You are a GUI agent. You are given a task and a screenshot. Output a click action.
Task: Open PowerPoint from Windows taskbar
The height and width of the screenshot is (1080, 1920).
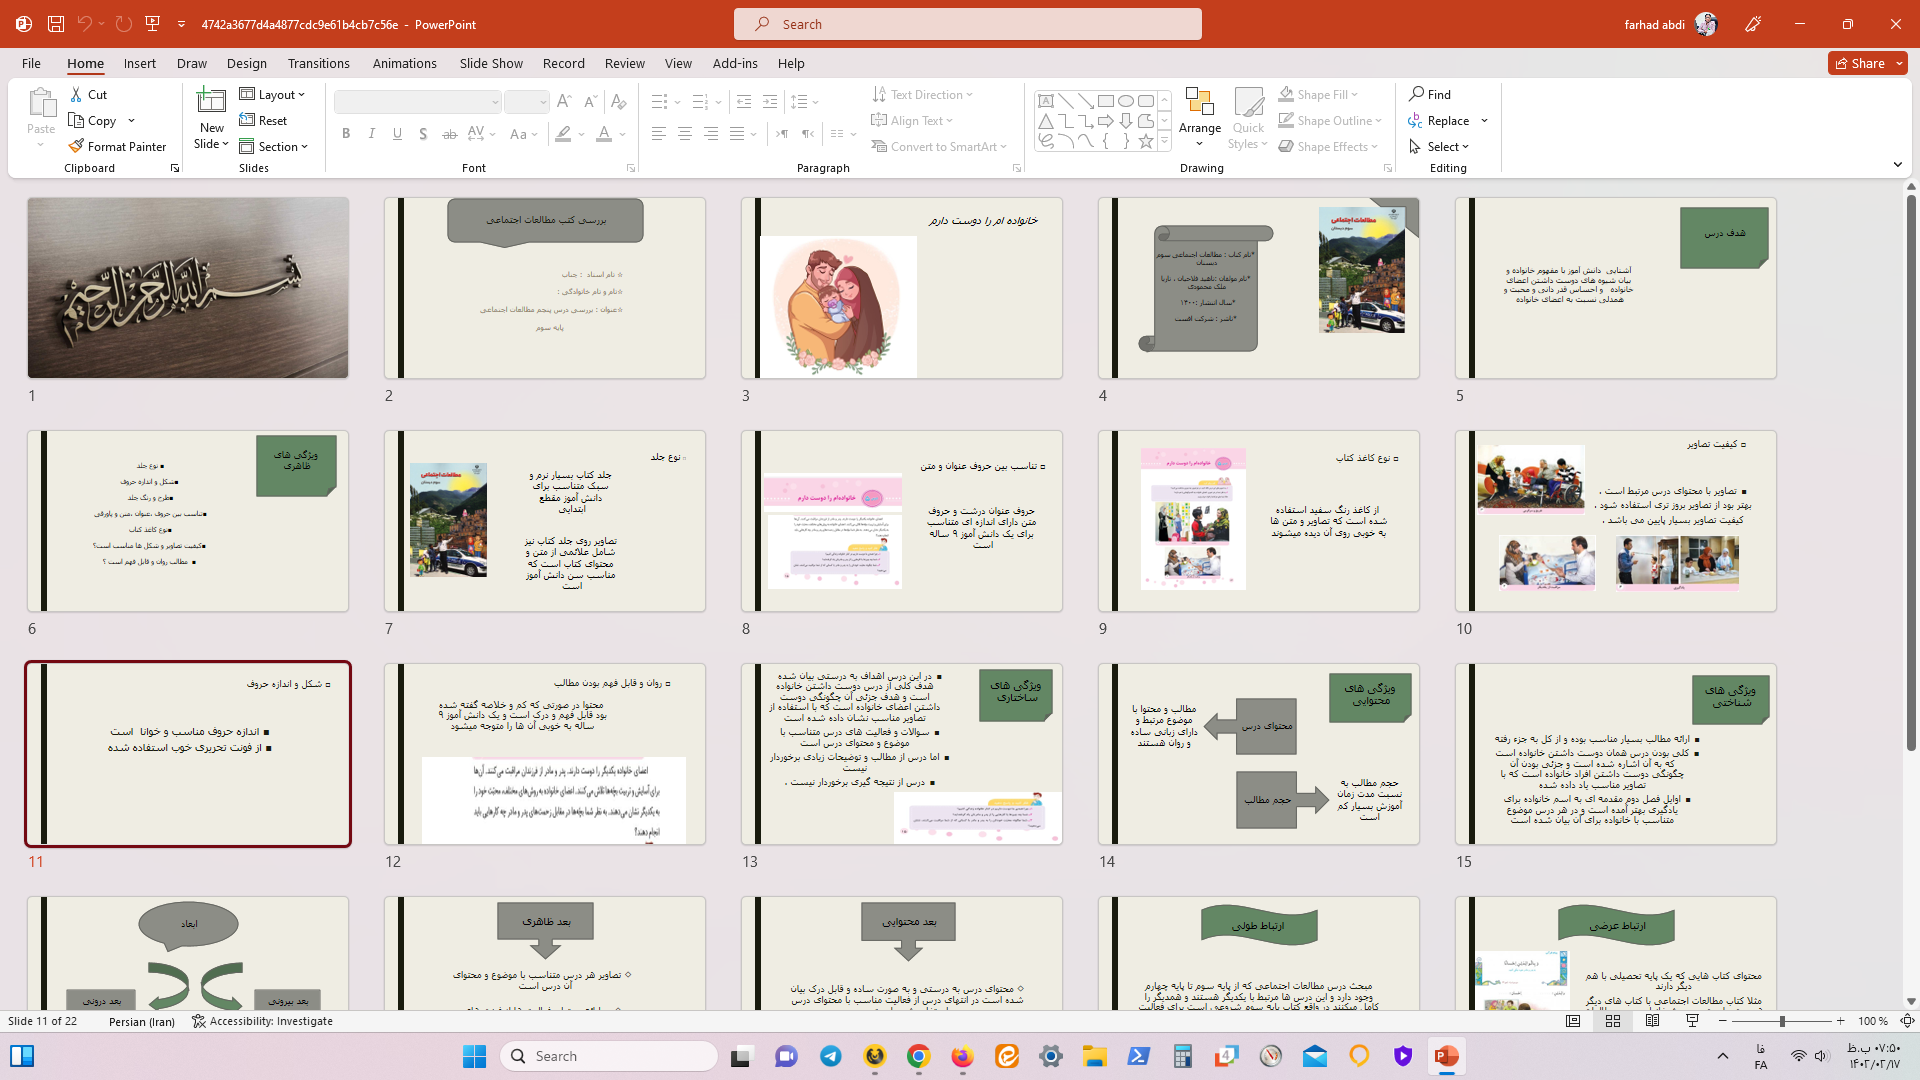coord(1446,1056)
